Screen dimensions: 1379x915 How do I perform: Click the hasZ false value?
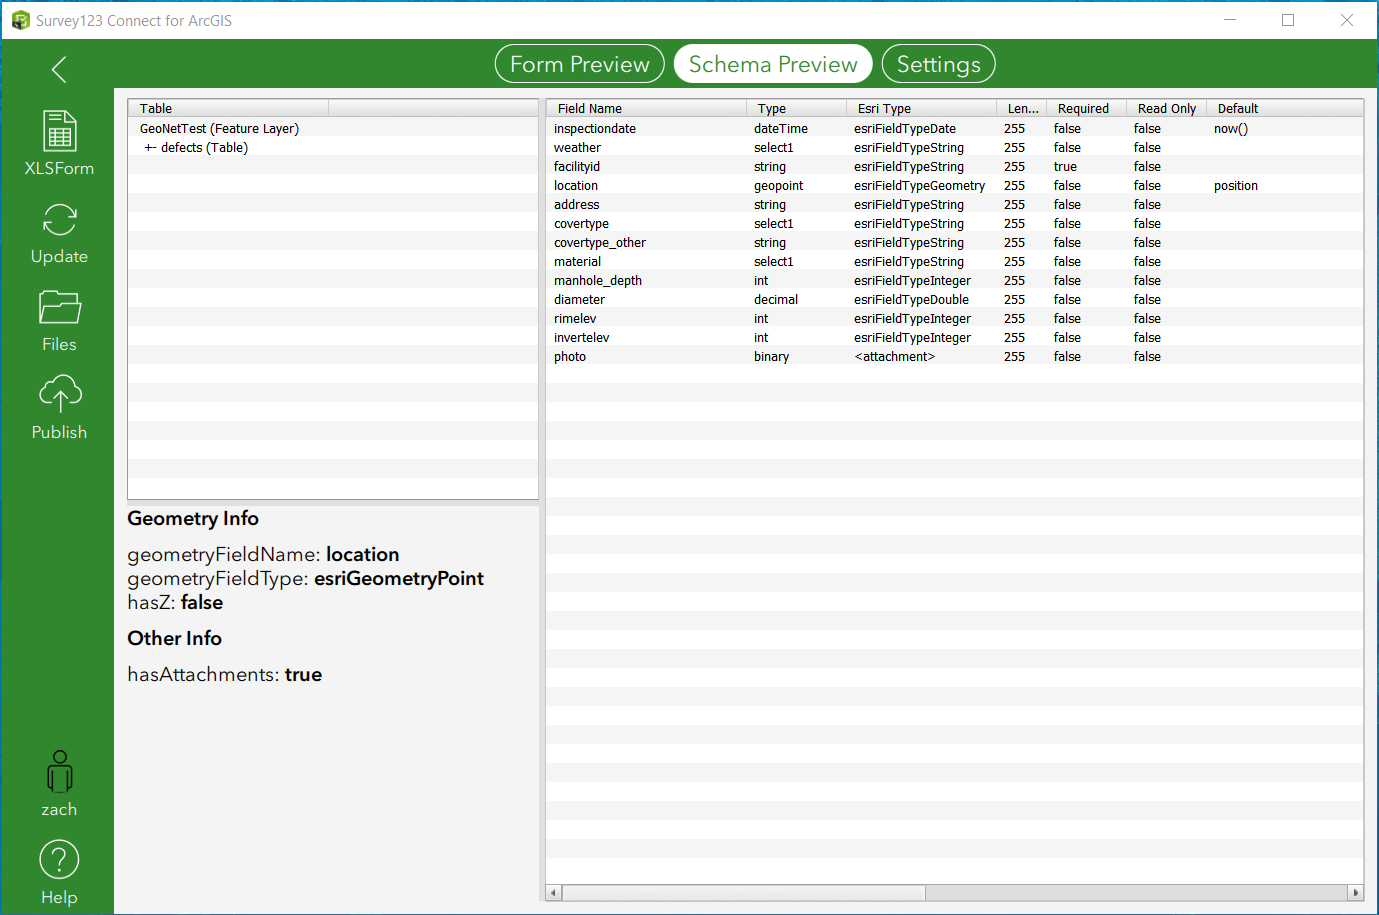(x=202, y=602)
